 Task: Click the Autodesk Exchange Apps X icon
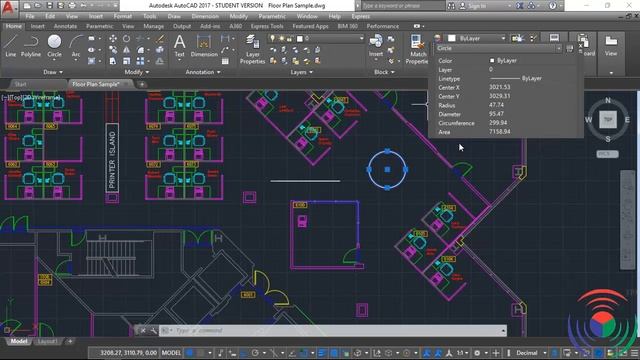(x=520, y=6)
